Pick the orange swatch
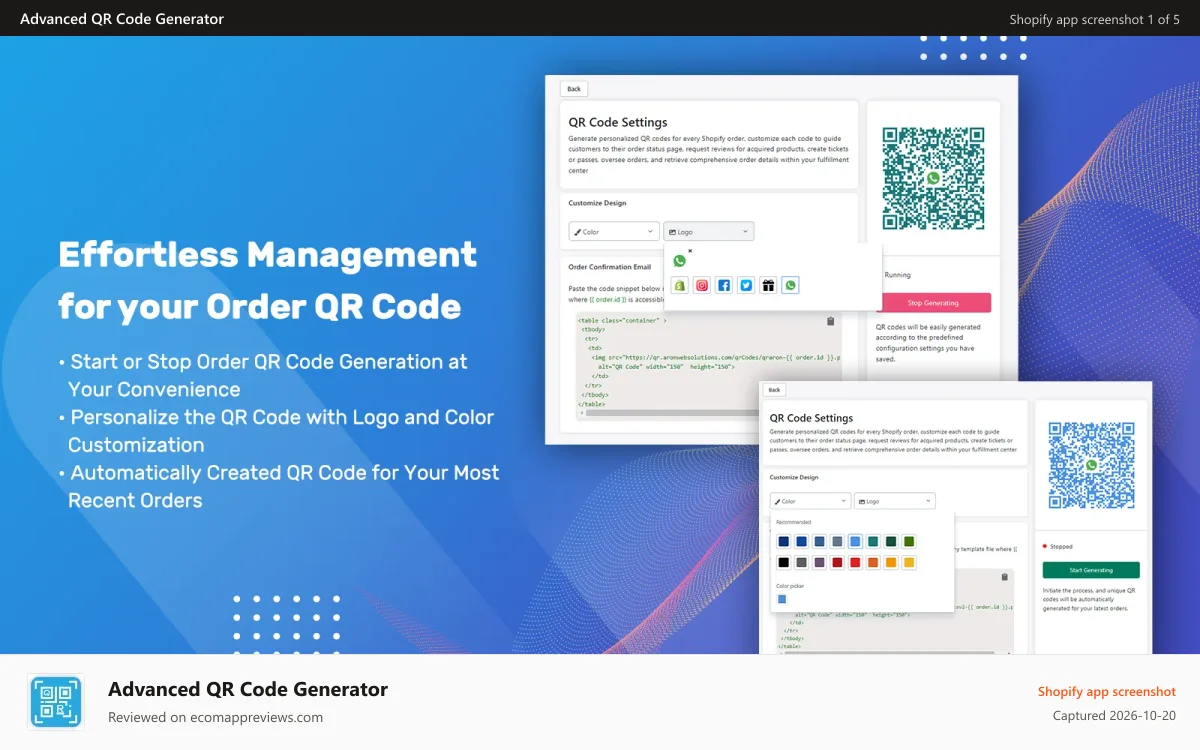Image resolution: width=1200 pixels, height=750 pixels. pyautogui.click(x=873, y=563)
